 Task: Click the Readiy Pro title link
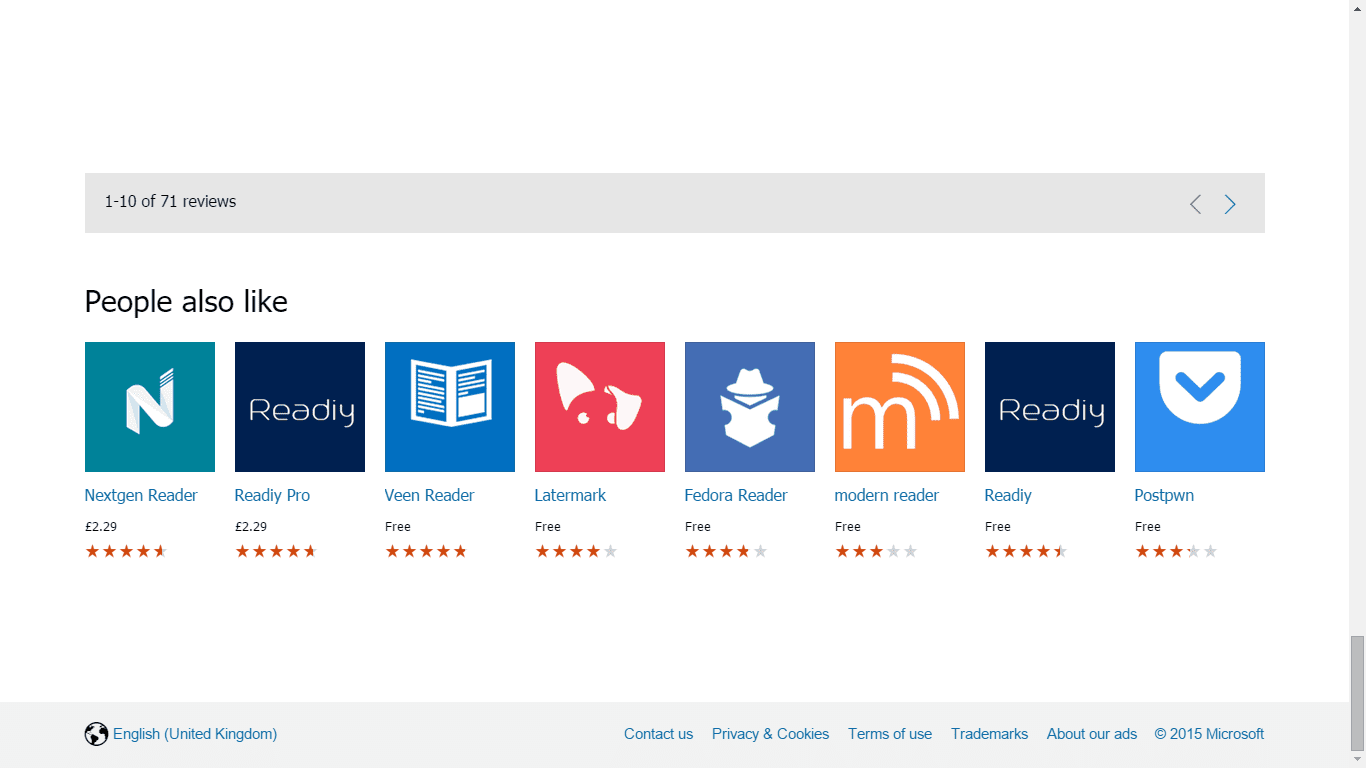click(x=272, y=495)
